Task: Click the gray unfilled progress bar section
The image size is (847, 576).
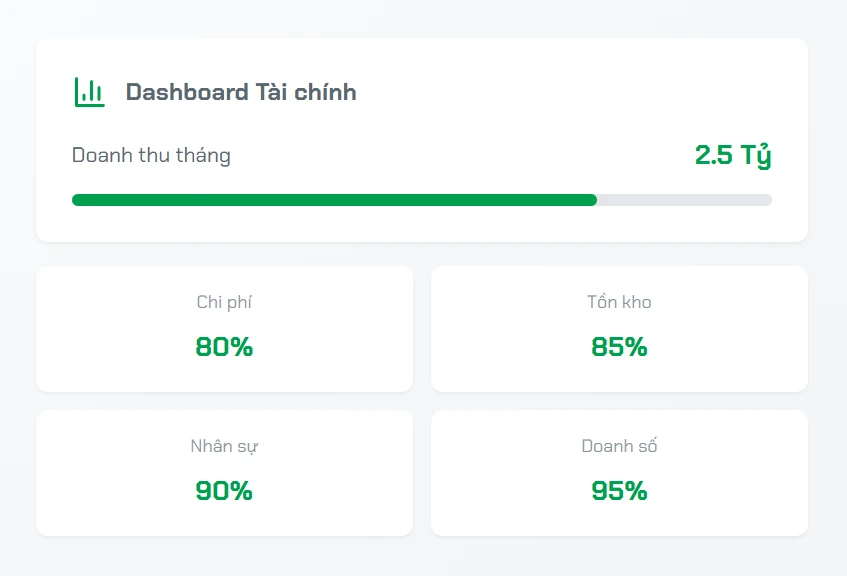Action: click(x=684, y=200)
